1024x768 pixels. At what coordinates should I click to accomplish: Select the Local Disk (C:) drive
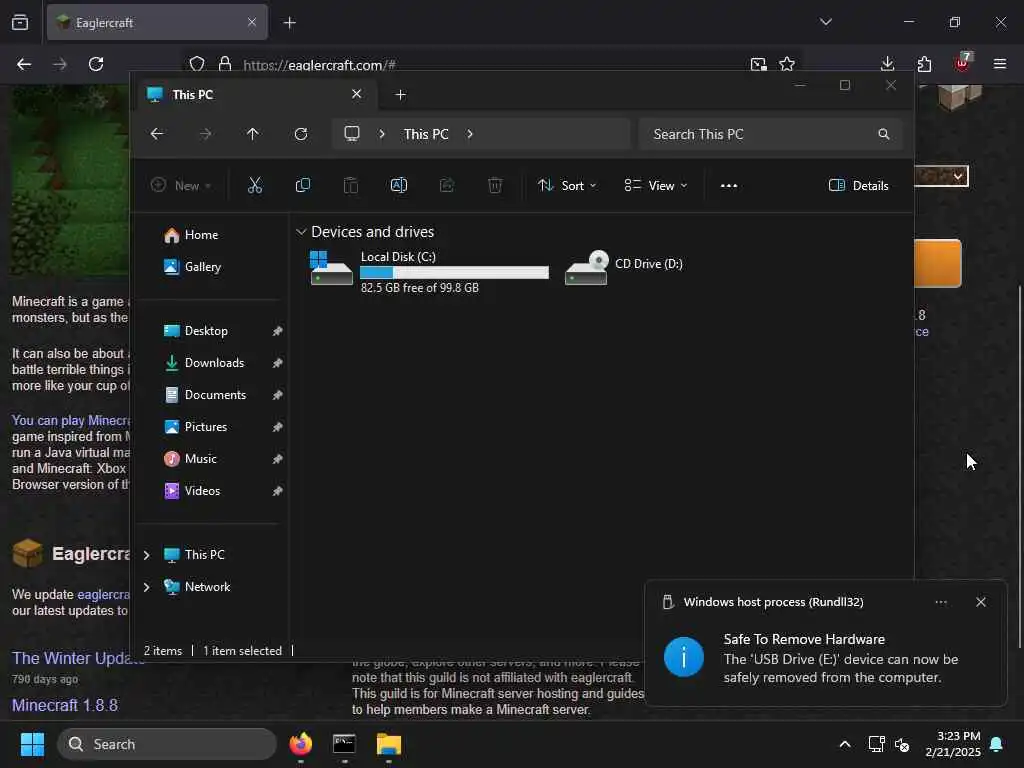pos(428,271)
